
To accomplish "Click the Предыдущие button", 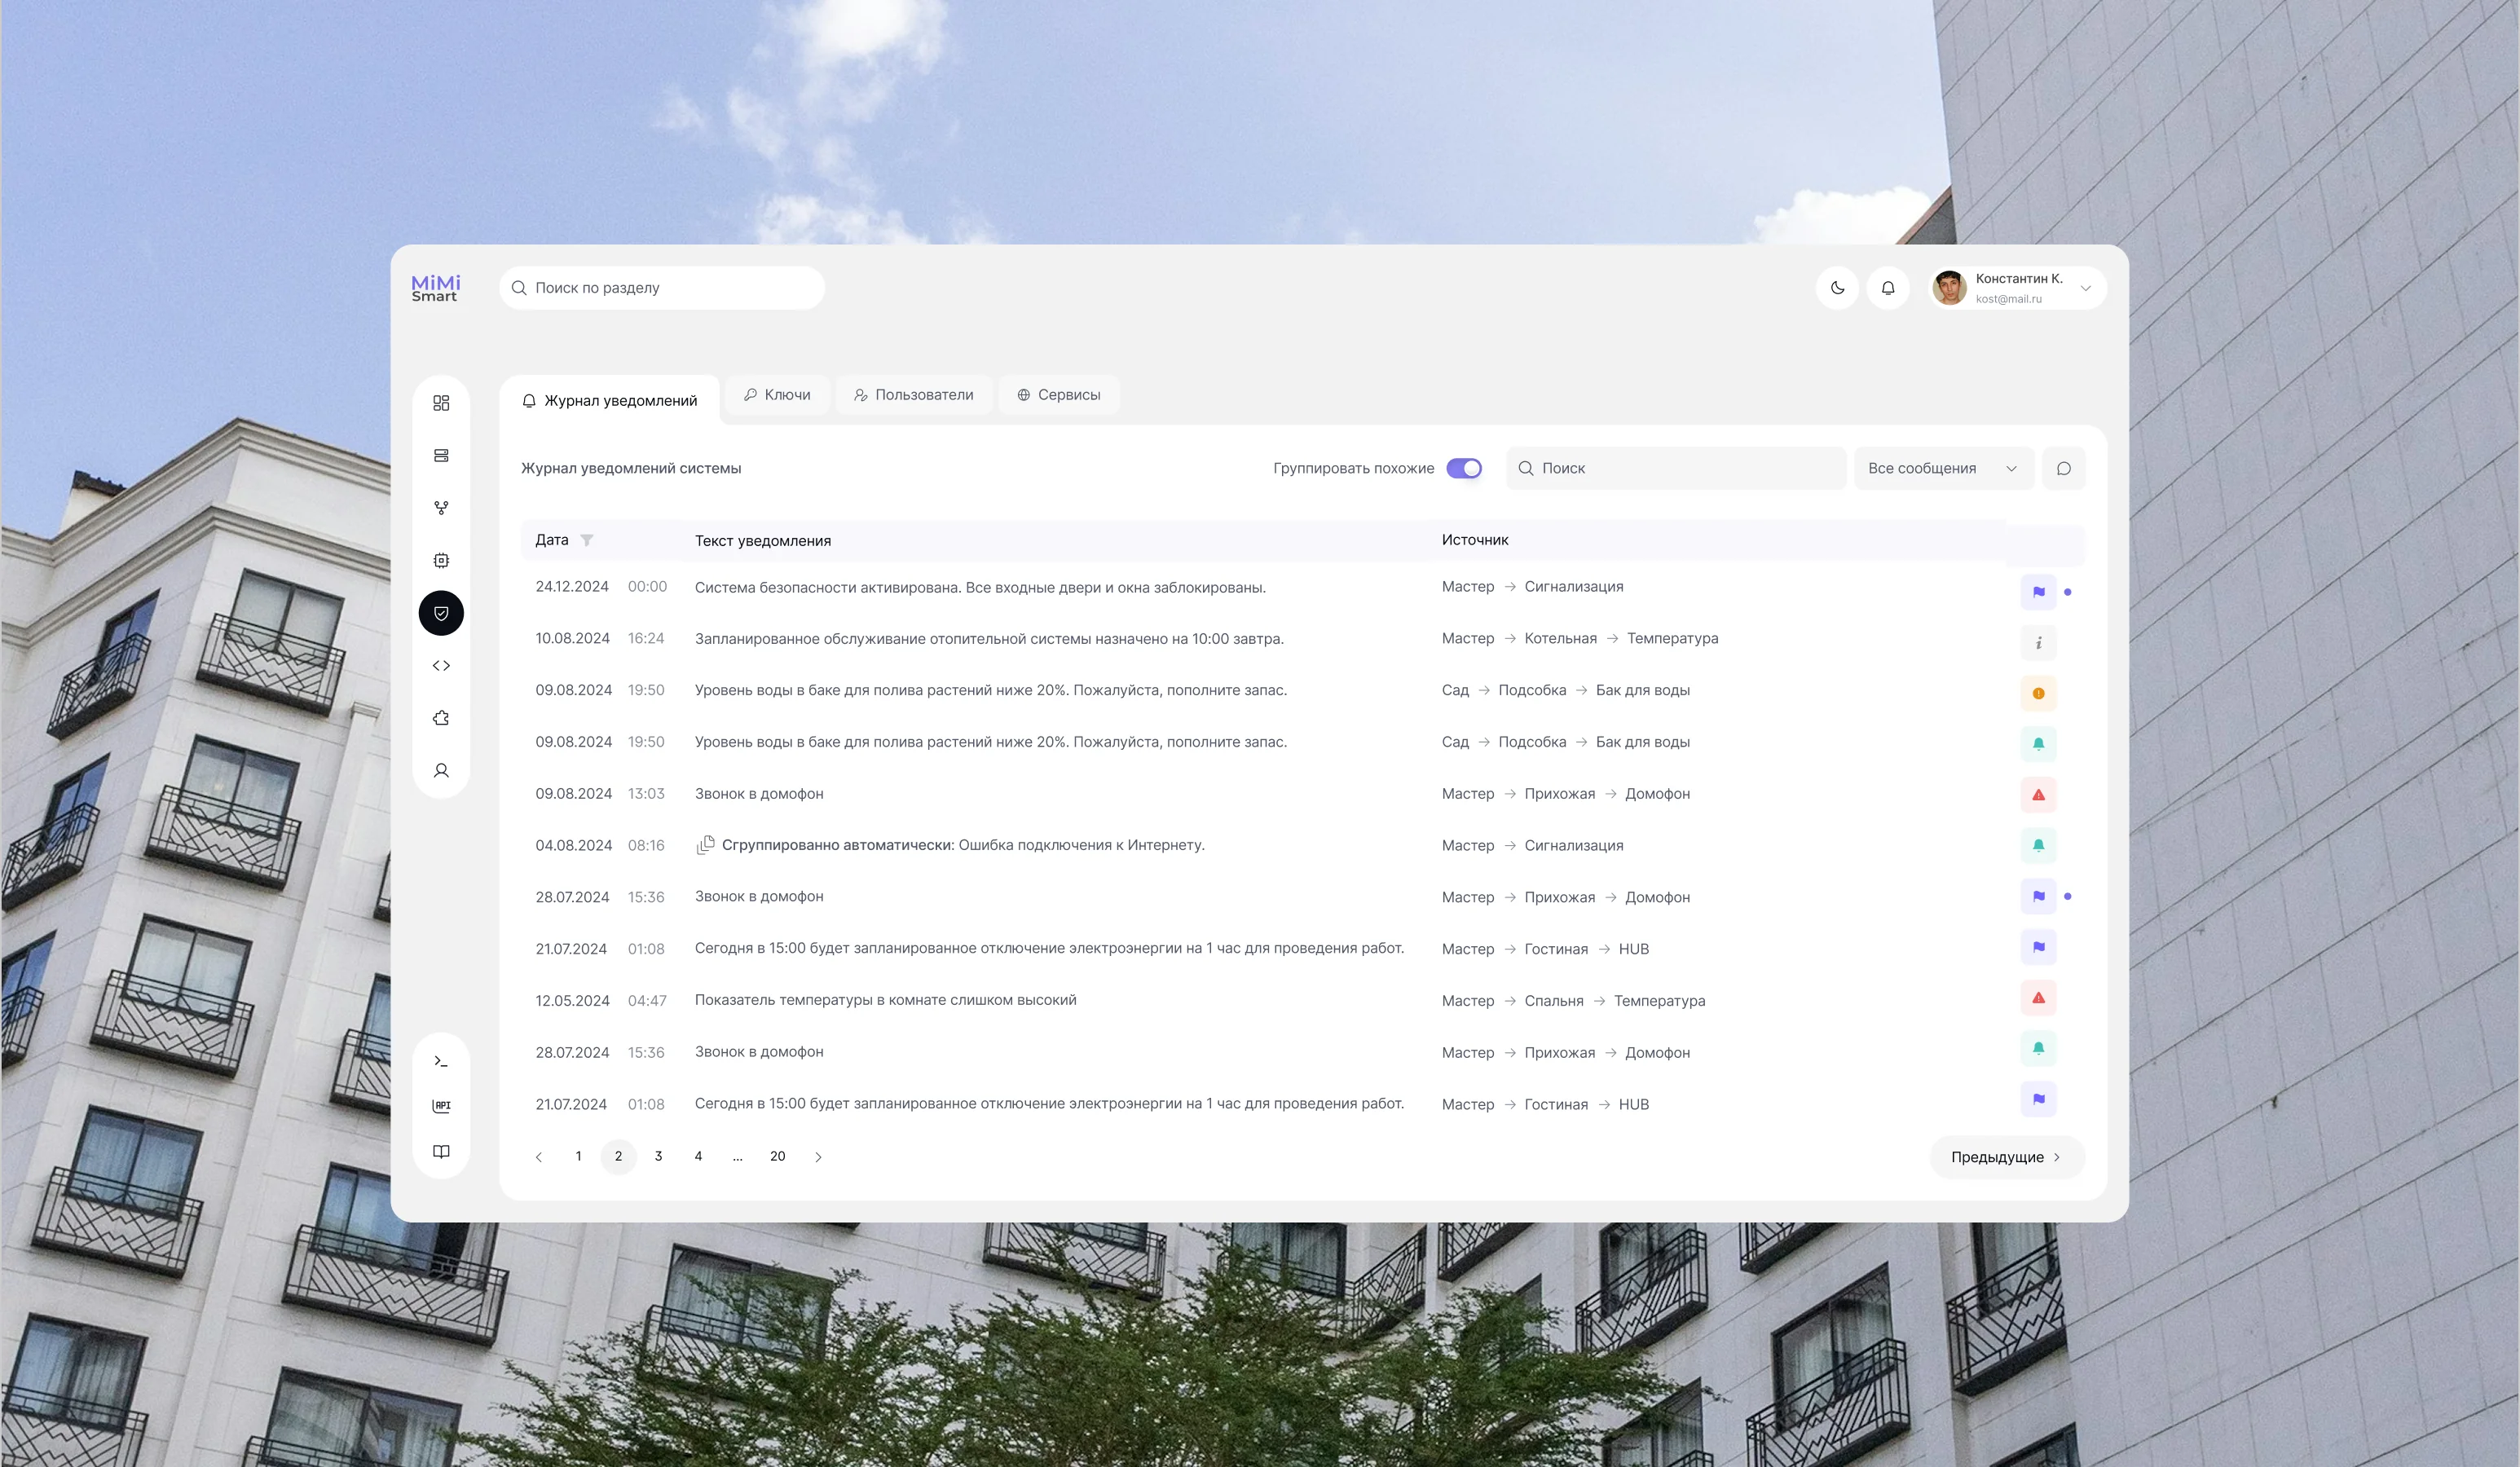I will click(x=2007, y=1157).
